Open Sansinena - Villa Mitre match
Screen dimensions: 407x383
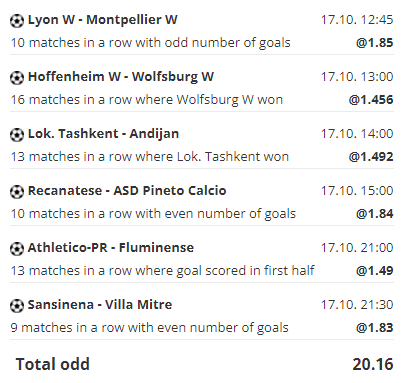[x=100, y=305]
